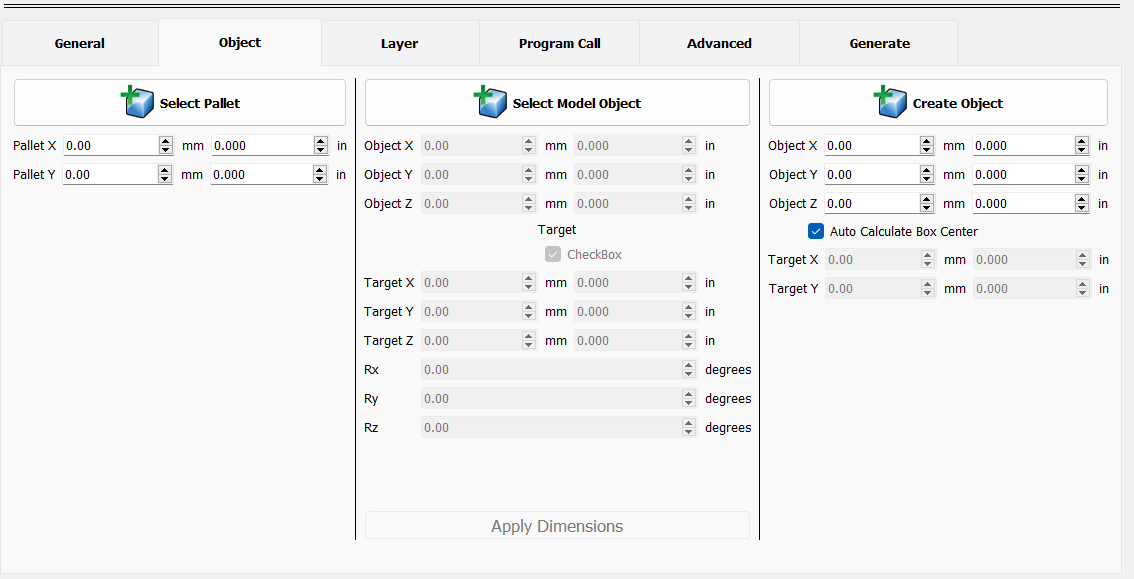Click the Select Model Object cube icon
1134x579 pixels.
pyautogui.click(x=490, y=102)
